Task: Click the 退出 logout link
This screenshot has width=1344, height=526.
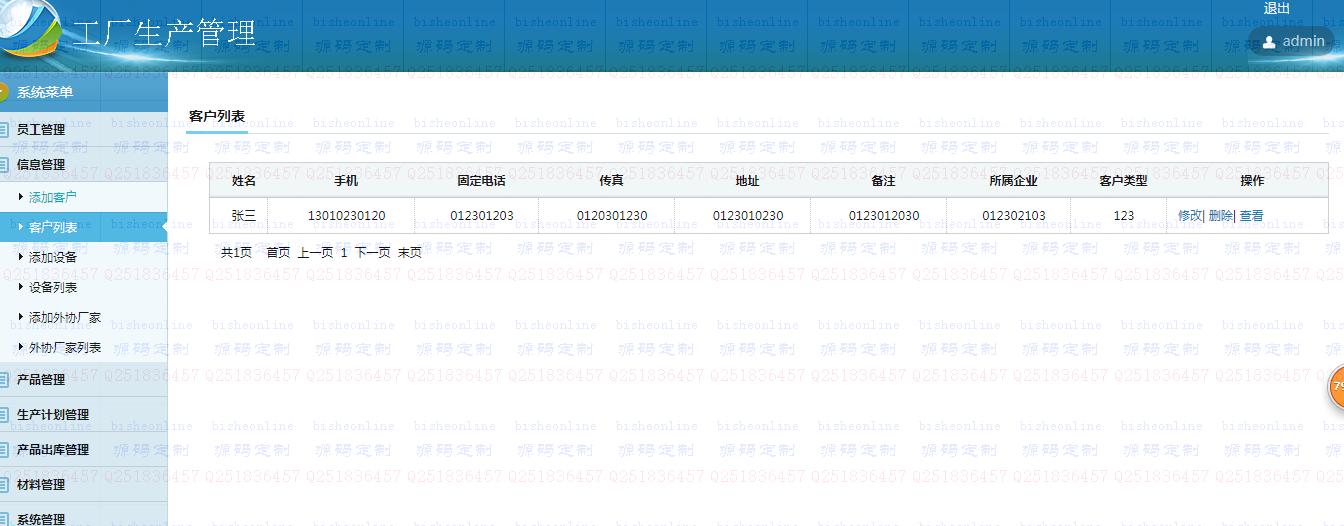Action: (1277, 8)
